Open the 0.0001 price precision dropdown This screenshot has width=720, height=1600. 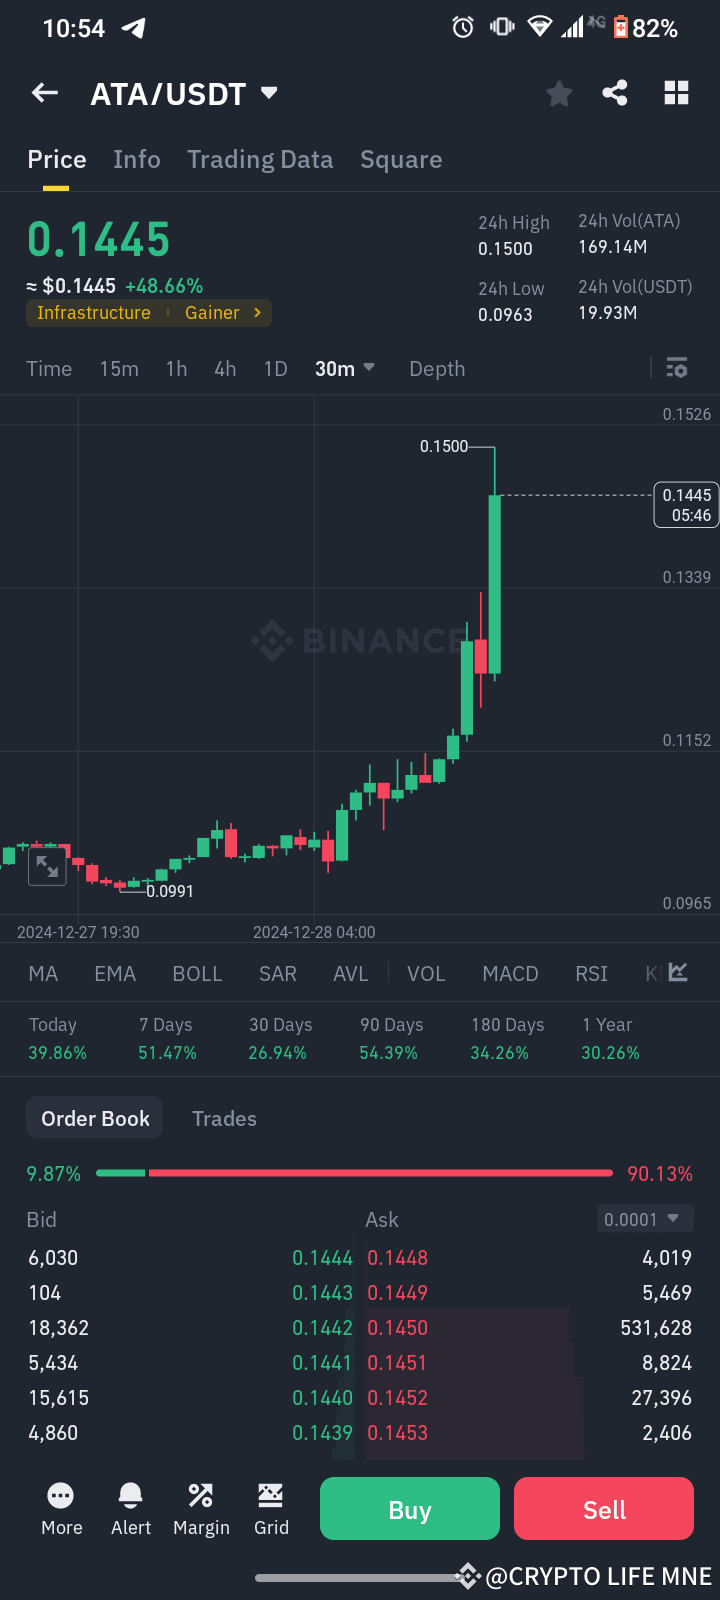[644, 1218]
